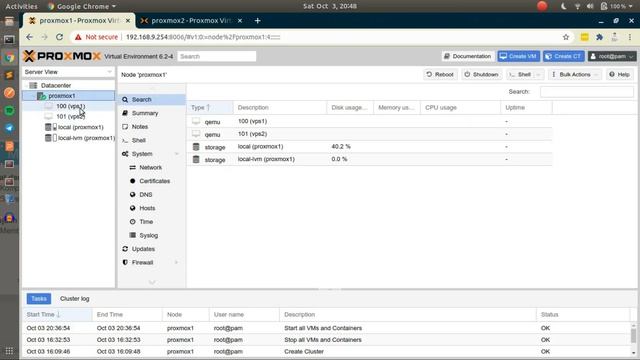Open the Shell button dropdown arrow
The height and width of the screenshot is (360, 640).
(x=538, y=75)
